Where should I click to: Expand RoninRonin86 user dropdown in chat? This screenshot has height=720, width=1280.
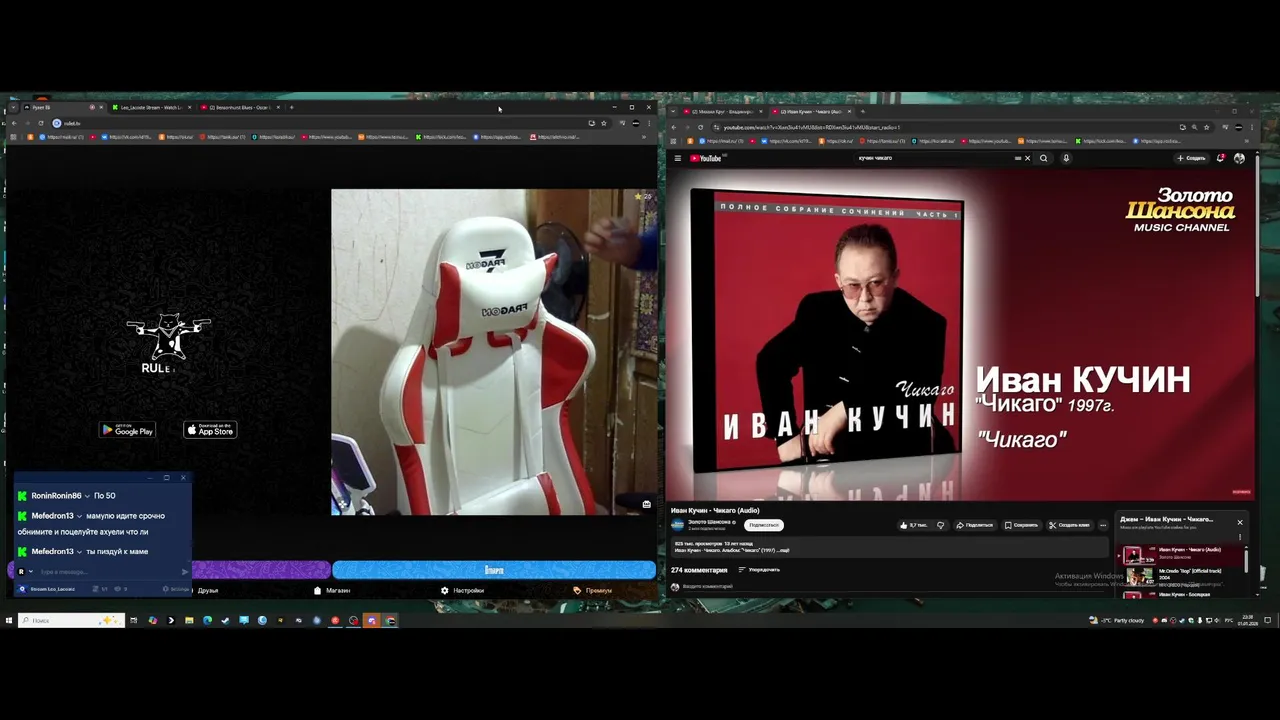point(88,496)
